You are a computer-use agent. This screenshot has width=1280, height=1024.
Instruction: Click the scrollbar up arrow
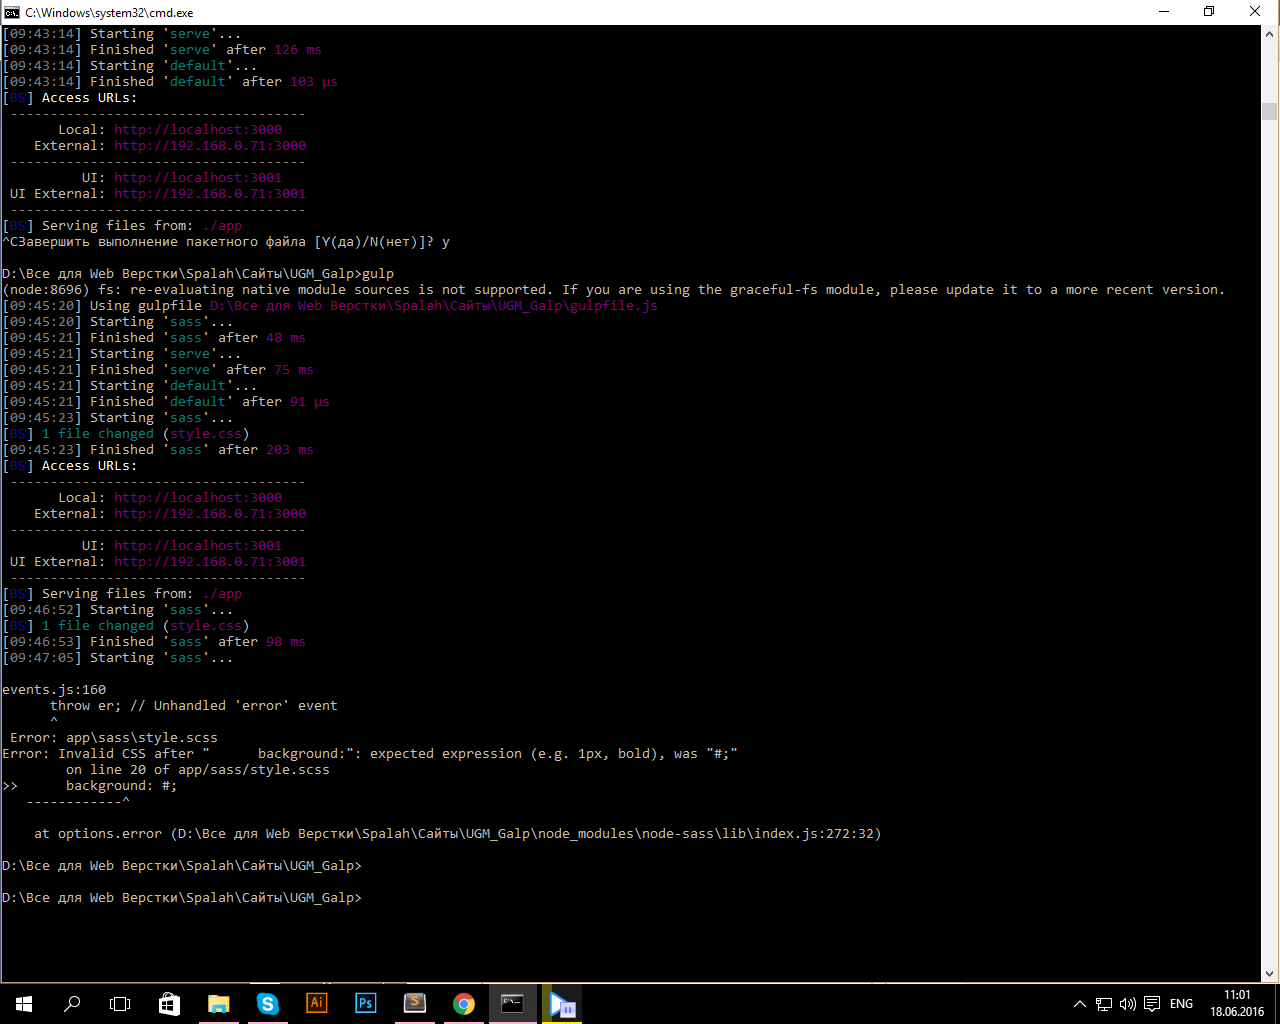[1270, 34]
